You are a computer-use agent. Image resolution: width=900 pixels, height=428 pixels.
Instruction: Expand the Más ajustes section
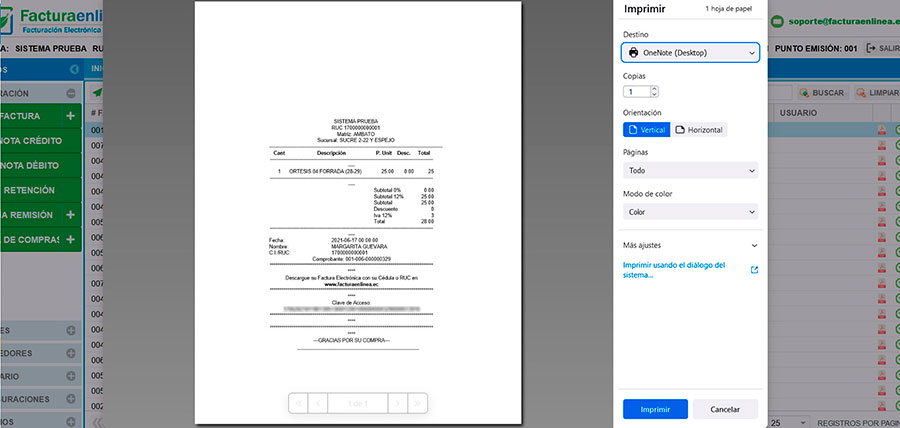tap(690, 245)
